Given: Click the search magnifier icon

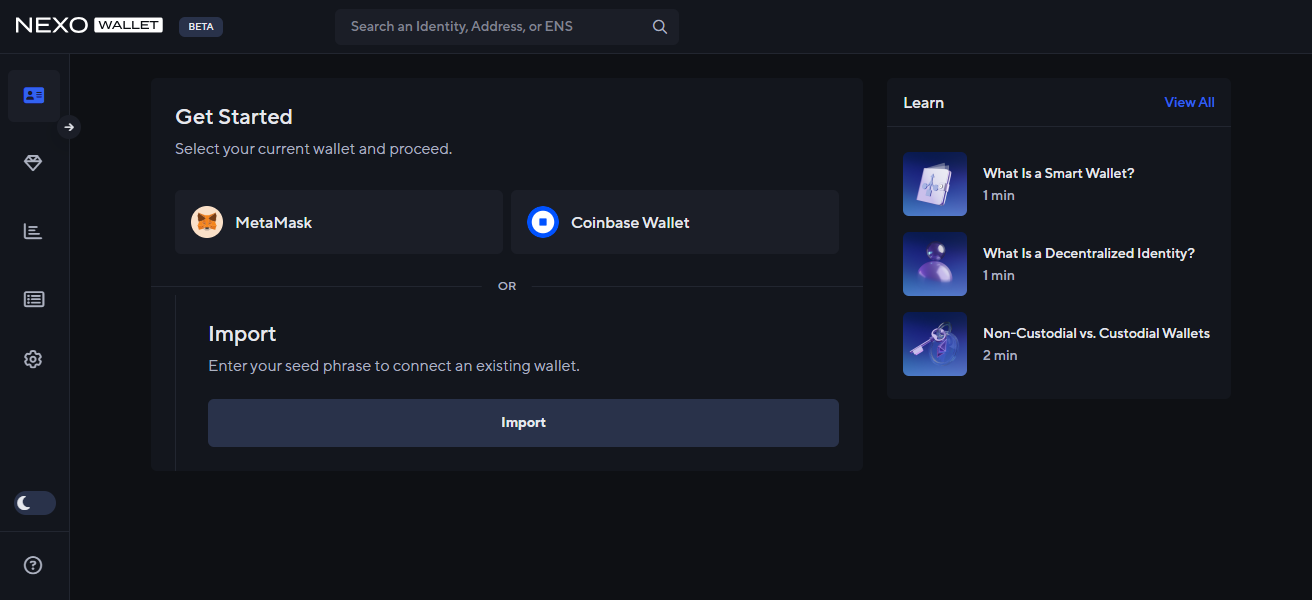Looking at the screenshot, I should tap(659, 26).
